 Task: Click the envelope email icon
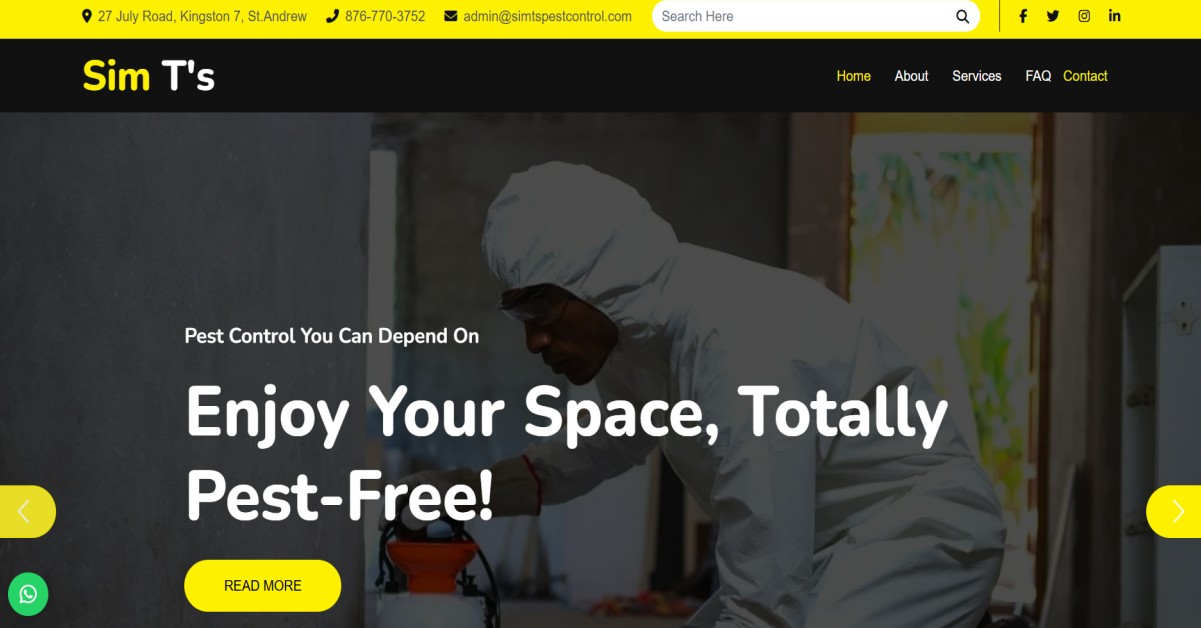[x=450, y=16]
